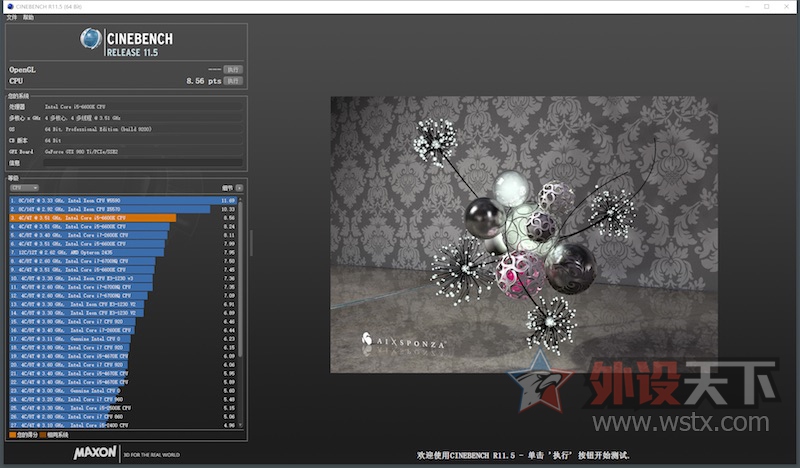The height and width of the screenshot is (468, 800).
Task: Click the app icon in title bar
Action: coord(8,6)
